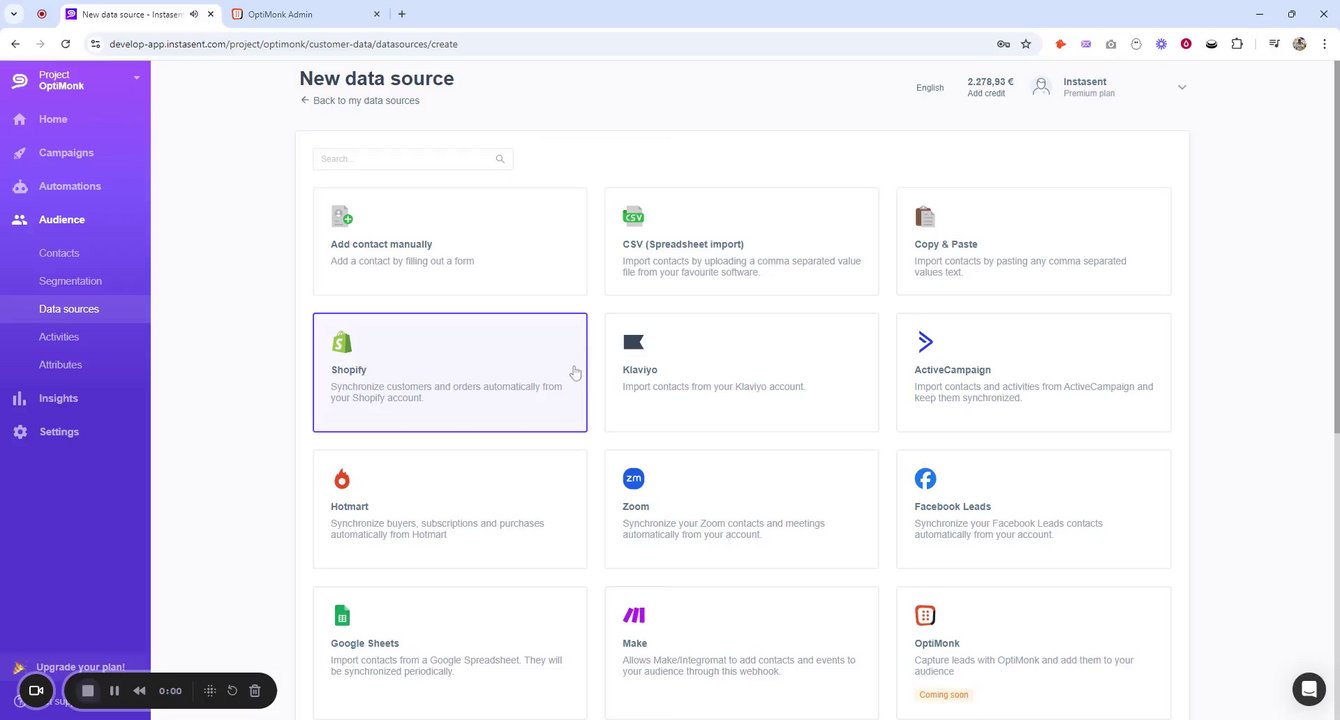Viewport: 1340px width, 720px height.
Task: Click the Make logo icon
Action: (634, 615)
